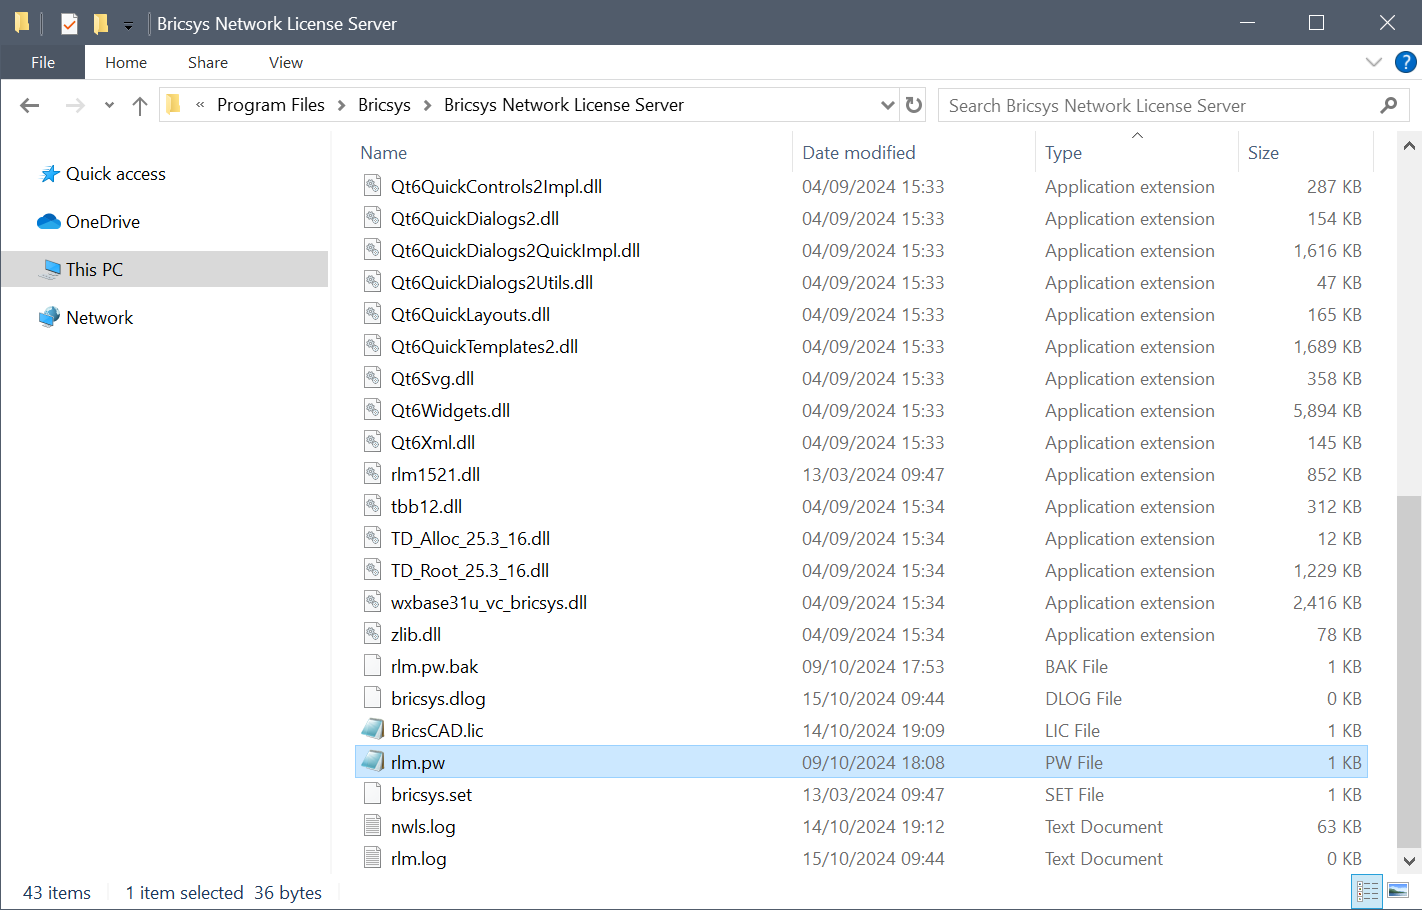Expand the ribbon with the chevron
1422x910 pixels.
click(x=1374, y=62)
